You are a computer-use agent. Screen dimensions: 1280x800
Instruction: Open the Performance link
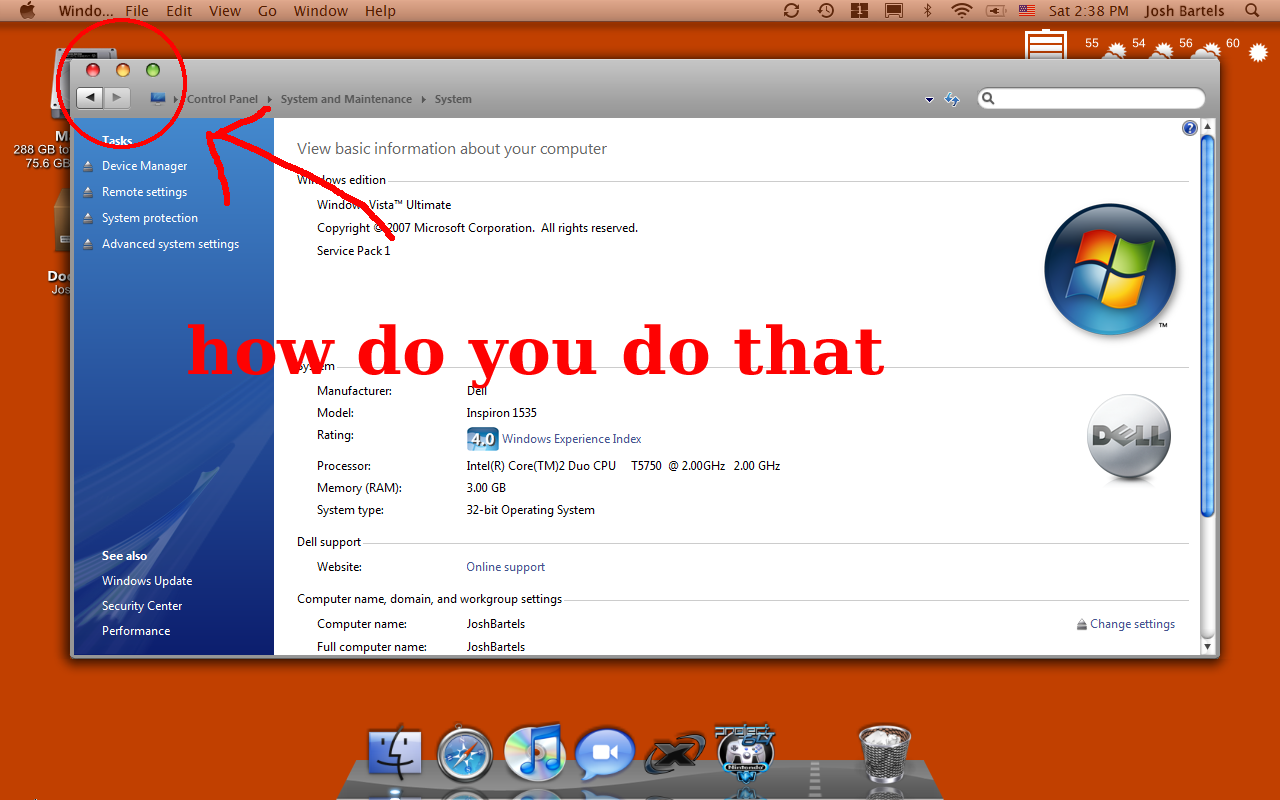[136, 631]
